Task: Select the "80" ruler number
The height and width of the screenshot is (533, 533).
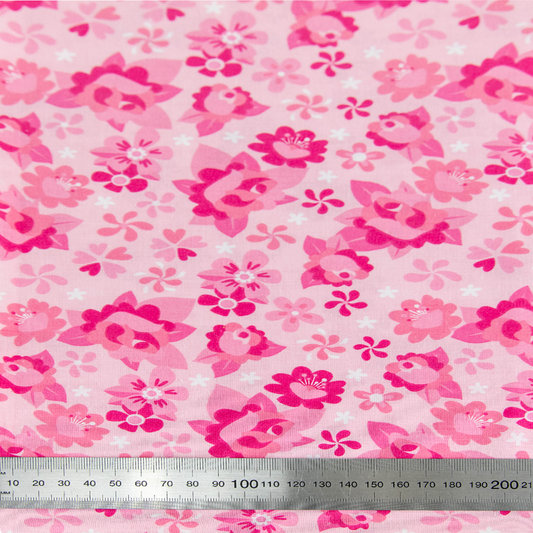Action: coord(192,484)
